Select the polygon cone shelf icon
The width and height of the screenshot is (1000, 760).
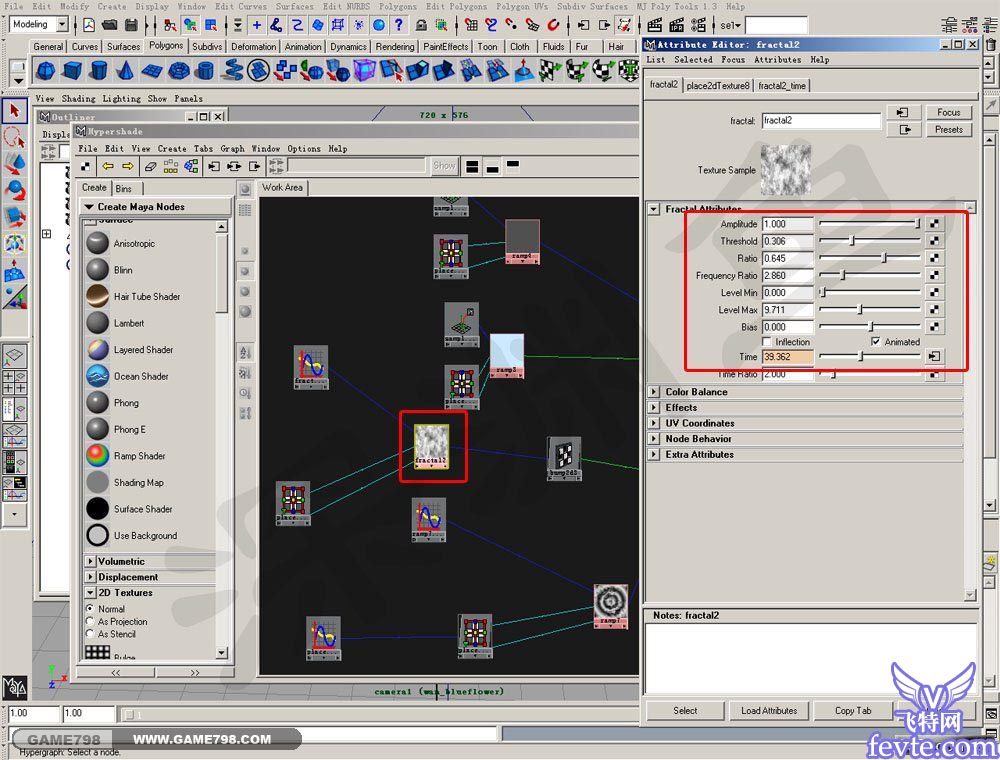pos(125,71)
